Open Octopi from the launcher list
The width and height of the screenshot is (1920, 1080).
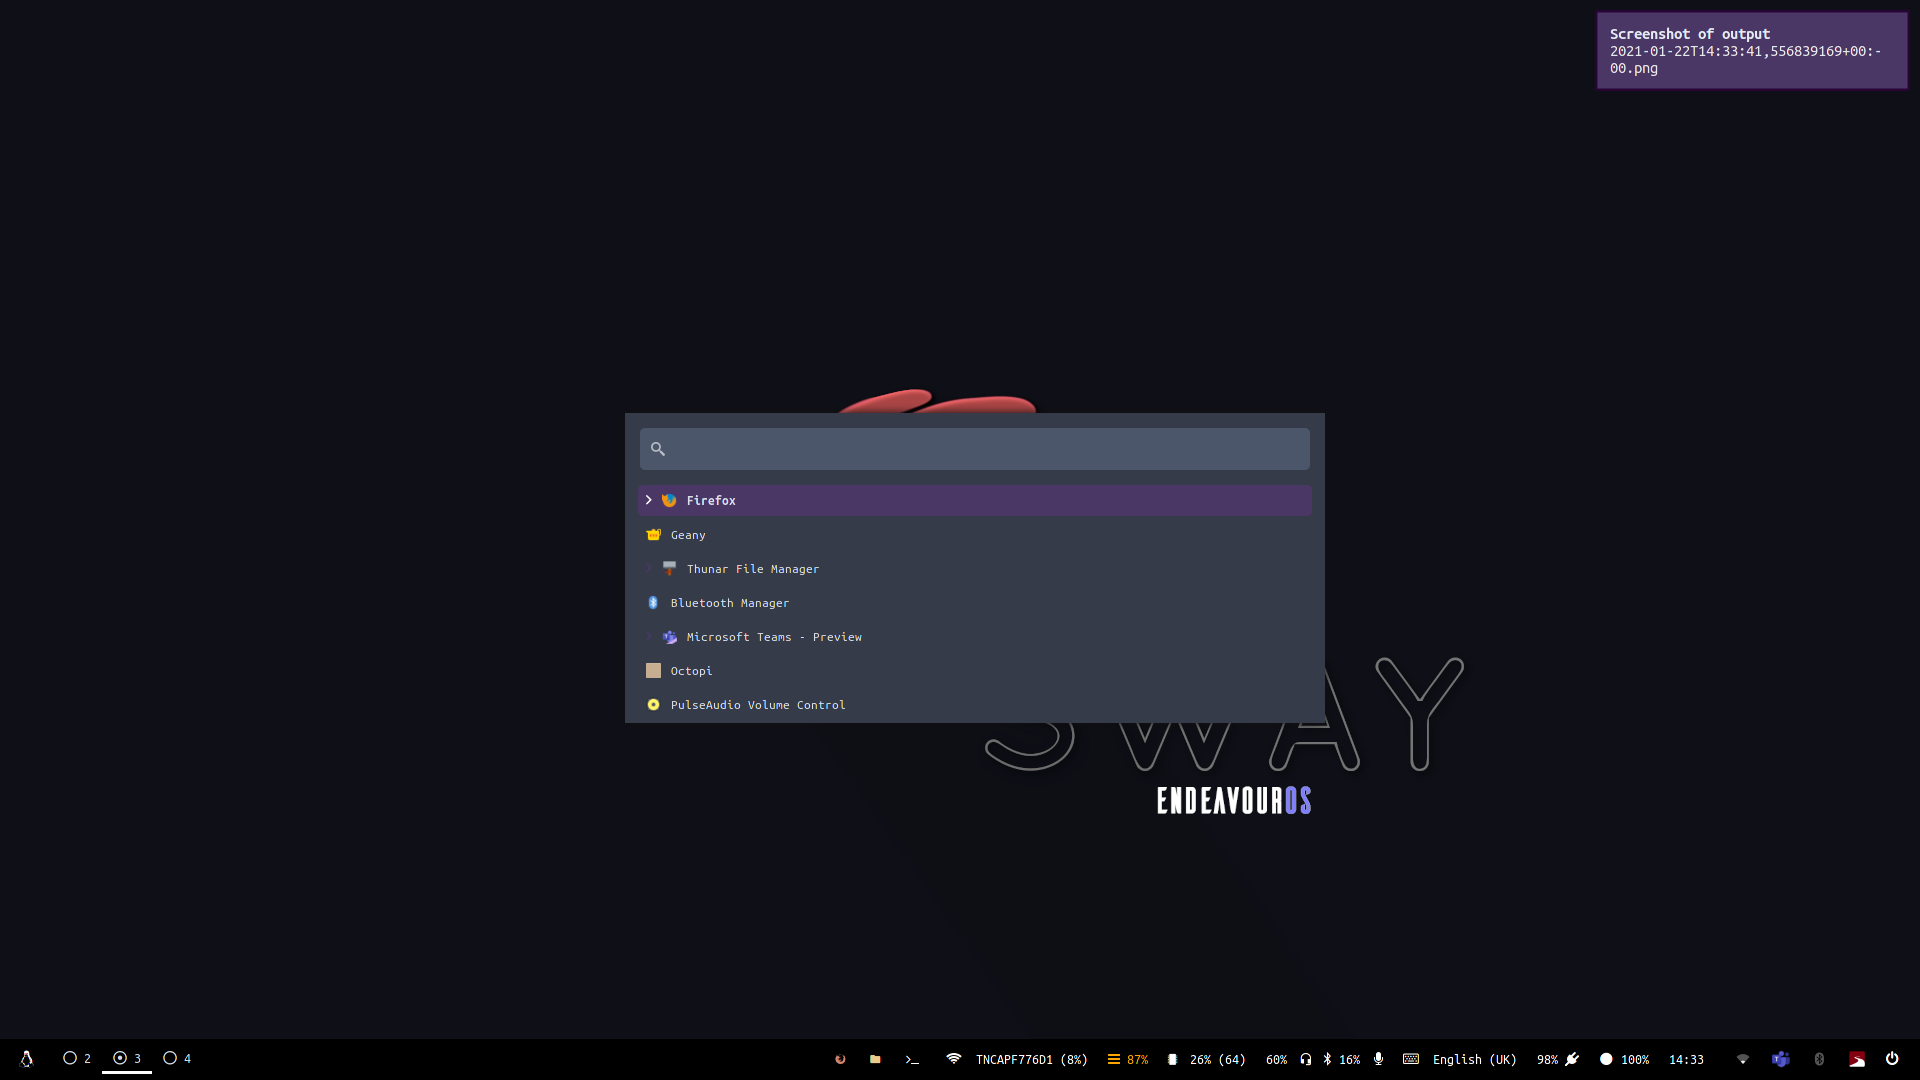tap(691, 671)
